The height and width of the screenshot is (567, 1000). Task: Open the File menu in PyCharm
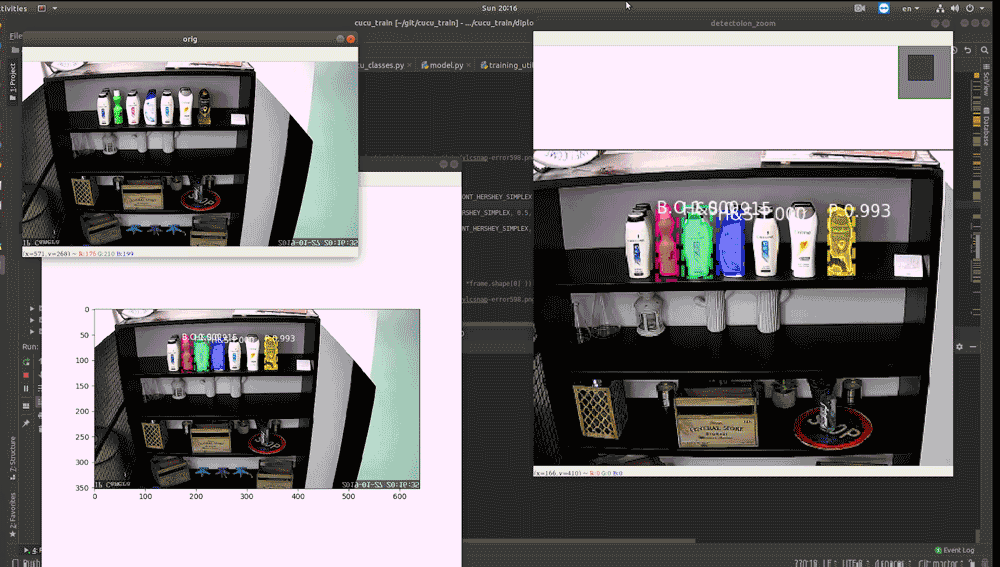pos(15,36)
